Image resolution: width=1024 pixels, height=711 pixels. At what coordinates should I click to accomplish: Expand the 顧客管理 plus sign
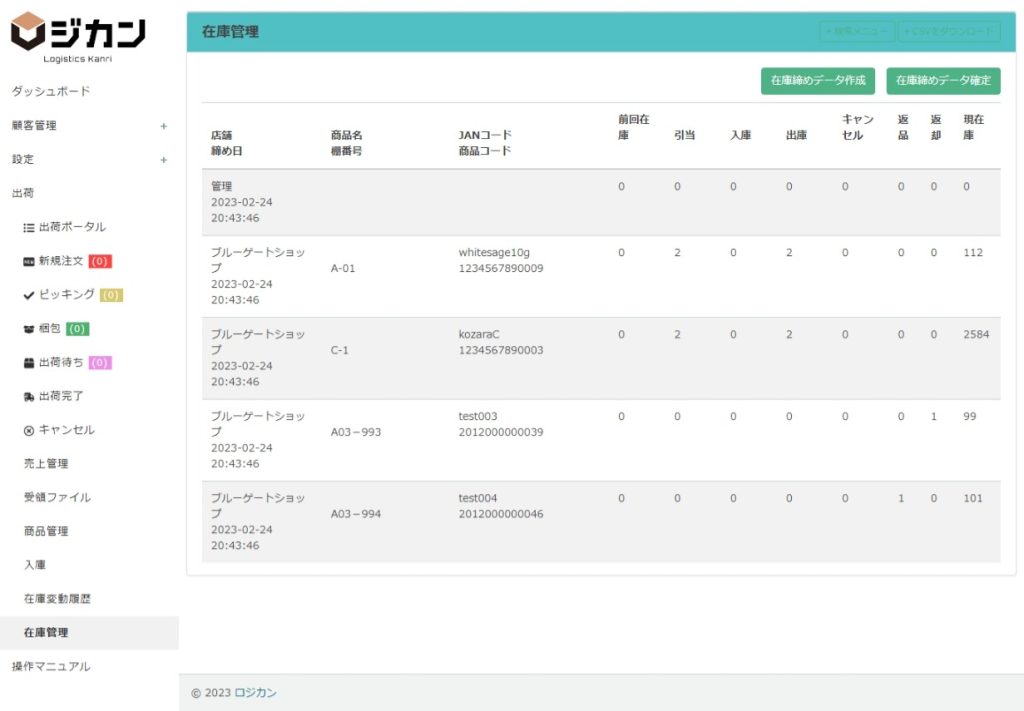click(163, 126)
